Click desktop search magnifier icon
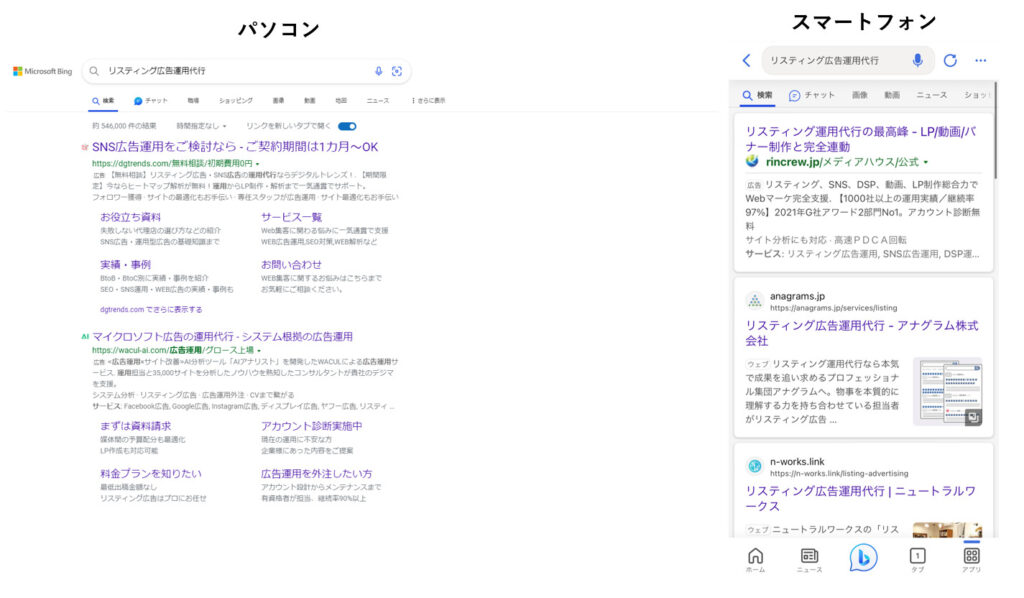 tap(94, 71)
